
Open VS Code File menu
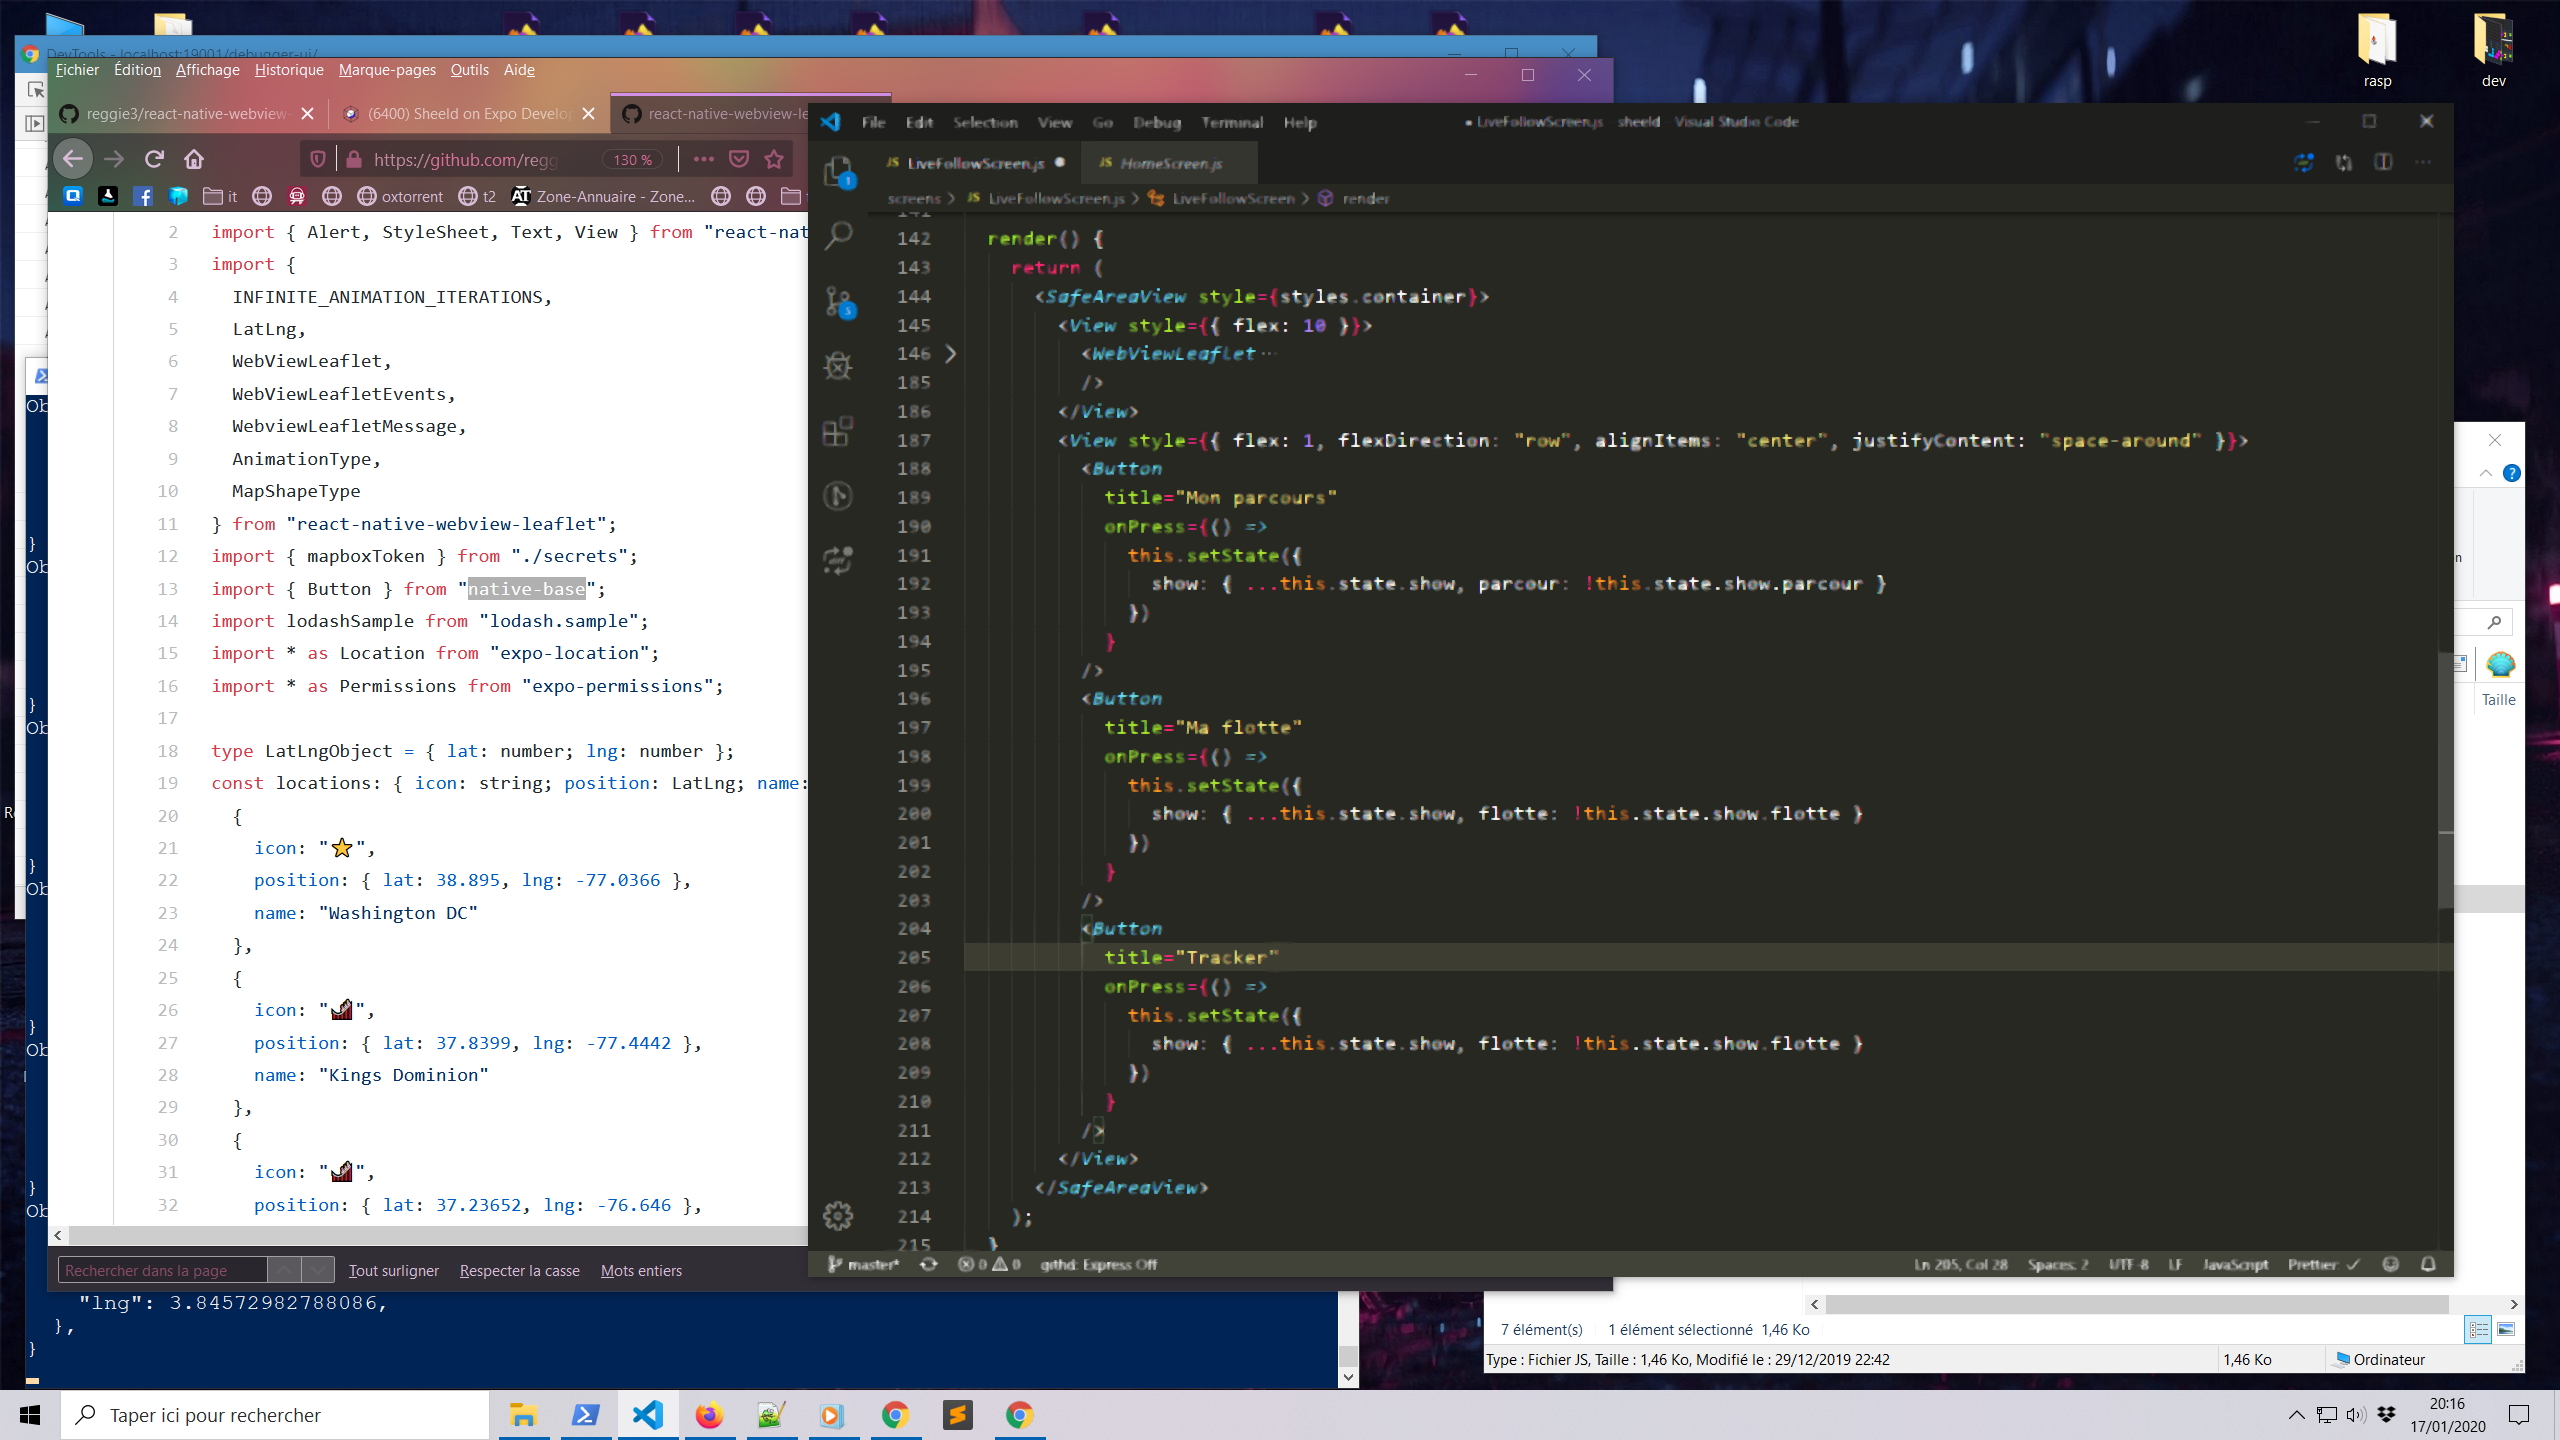[x=873, y=122]
